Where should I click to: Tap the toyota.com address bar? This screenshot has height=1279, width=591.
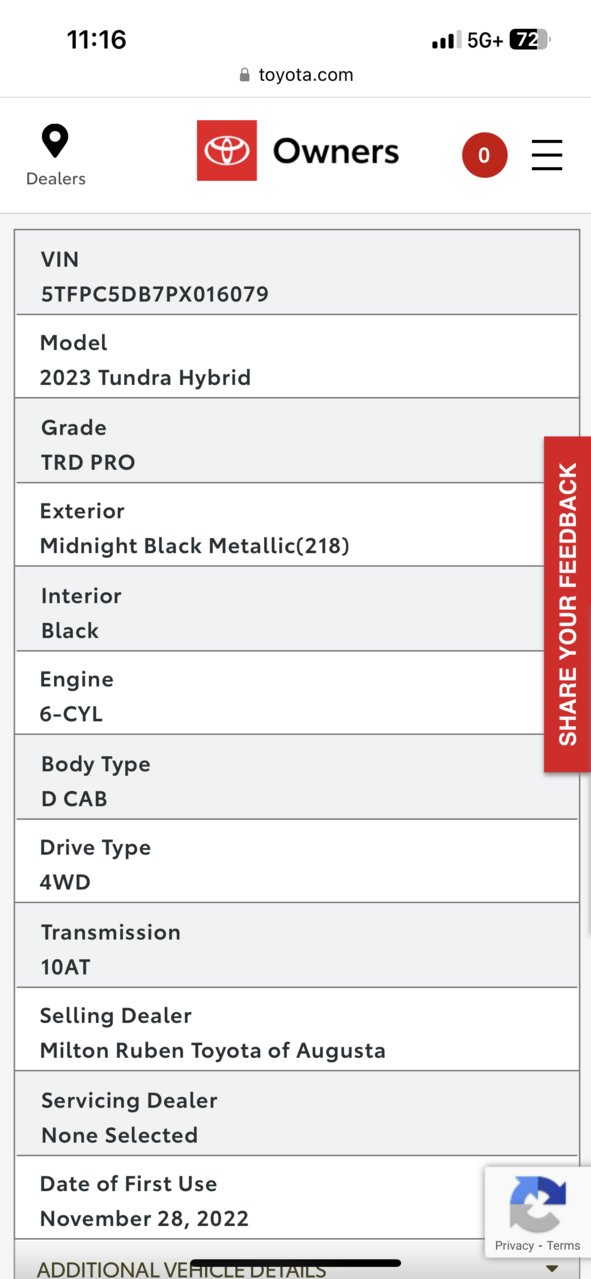pyautogui.click(x=295, y=75)
